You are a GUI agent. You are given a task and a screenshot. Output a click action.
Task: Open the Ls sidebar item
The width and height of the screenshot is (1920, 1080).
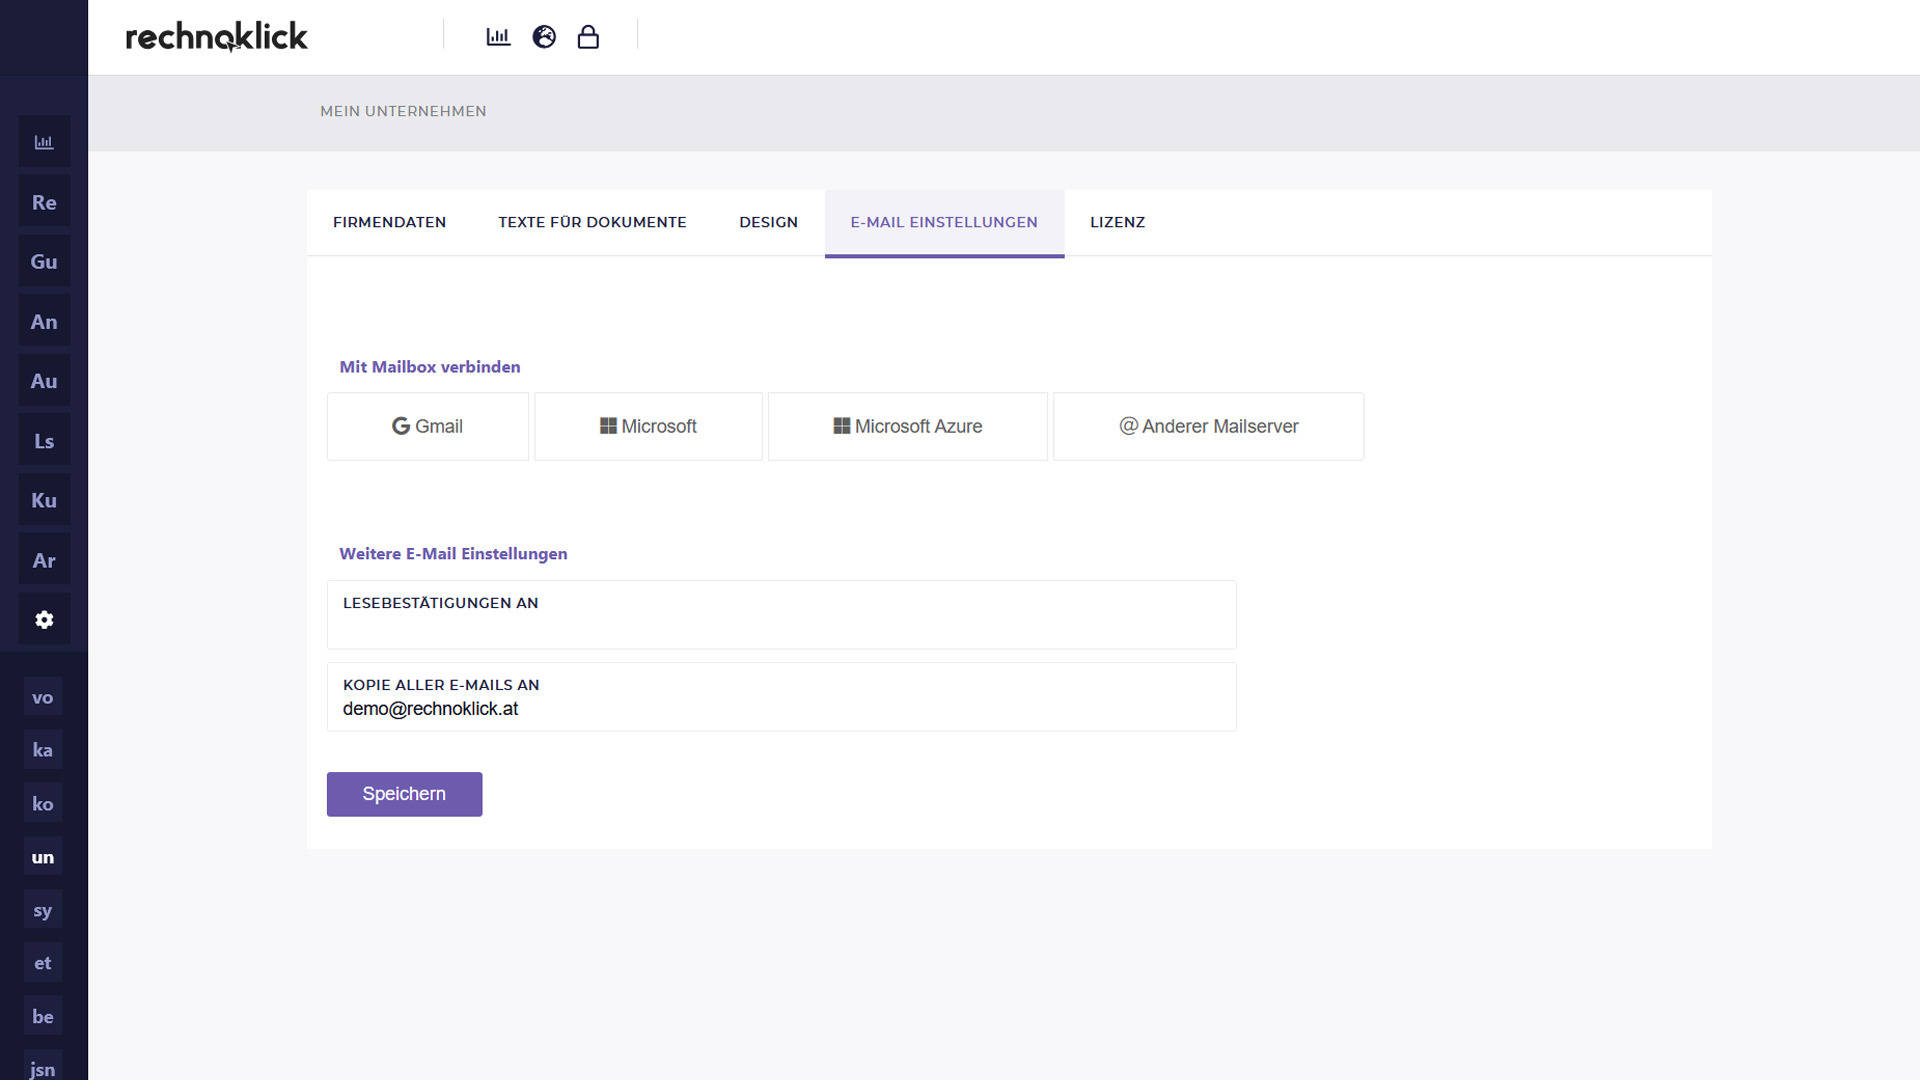[x=44, y=440]
